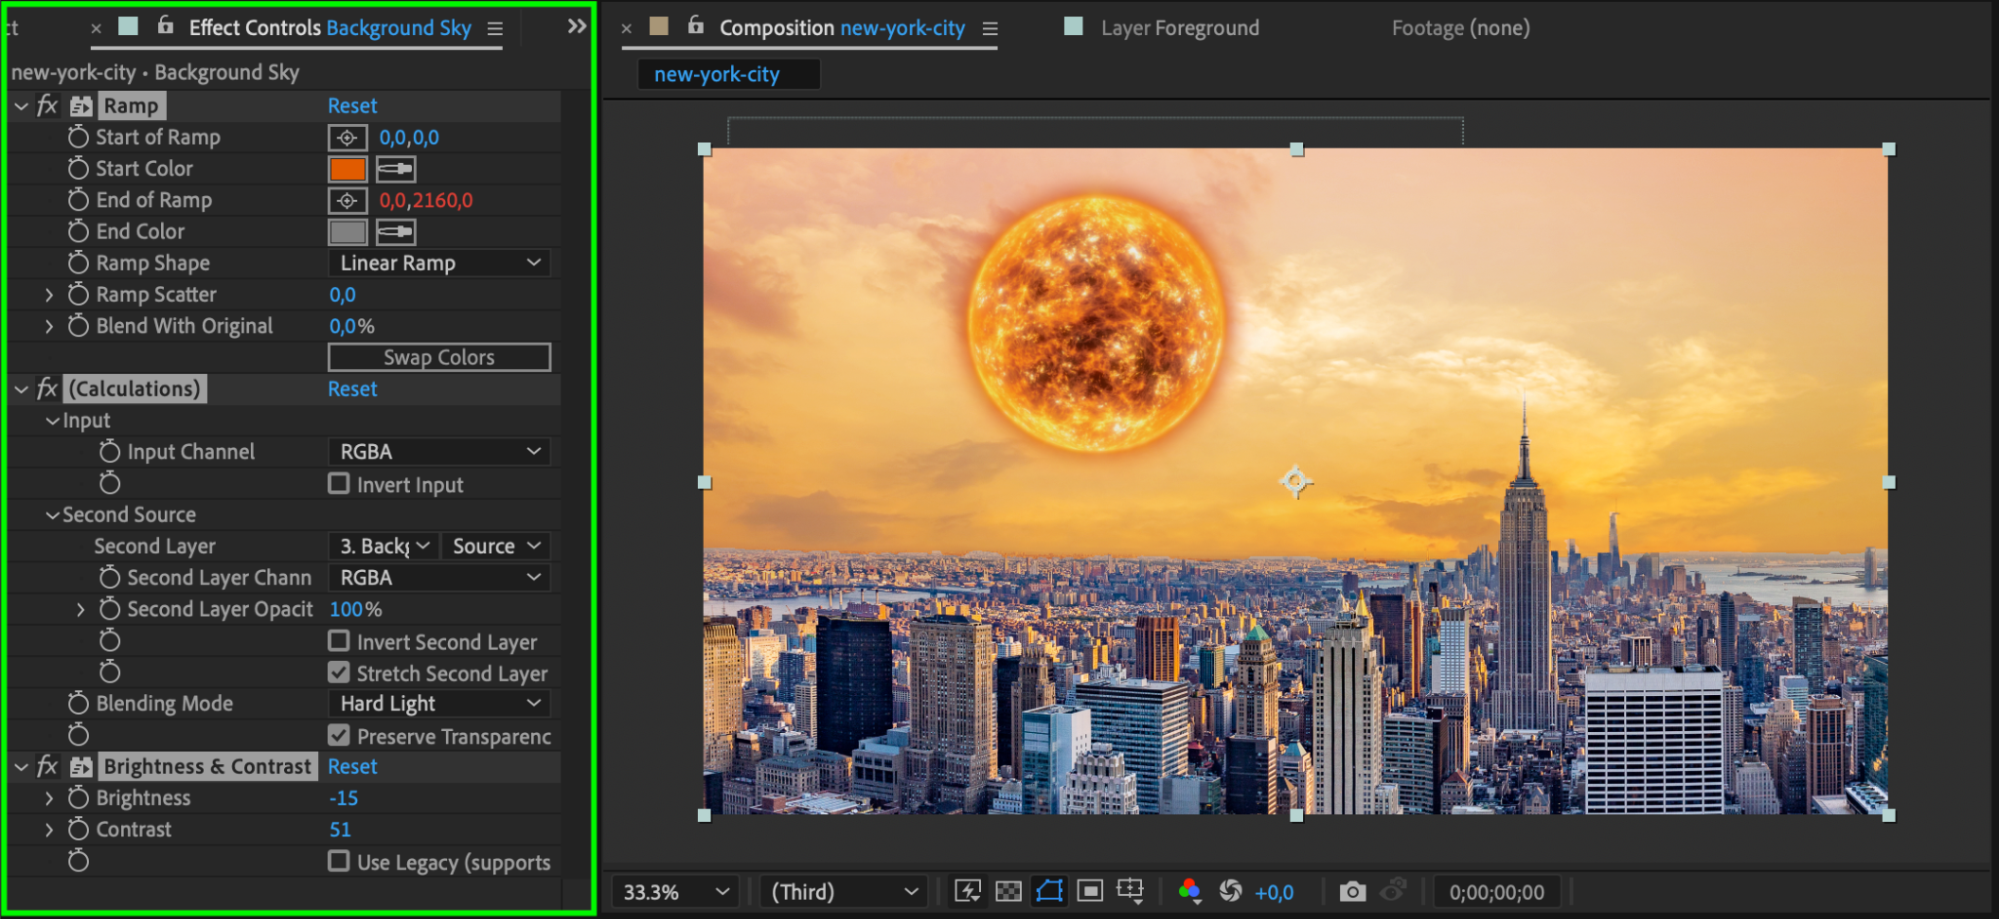Switch to the Layer Foreground tab
Screen dimensions: 1999x920
pos(1178,28)
